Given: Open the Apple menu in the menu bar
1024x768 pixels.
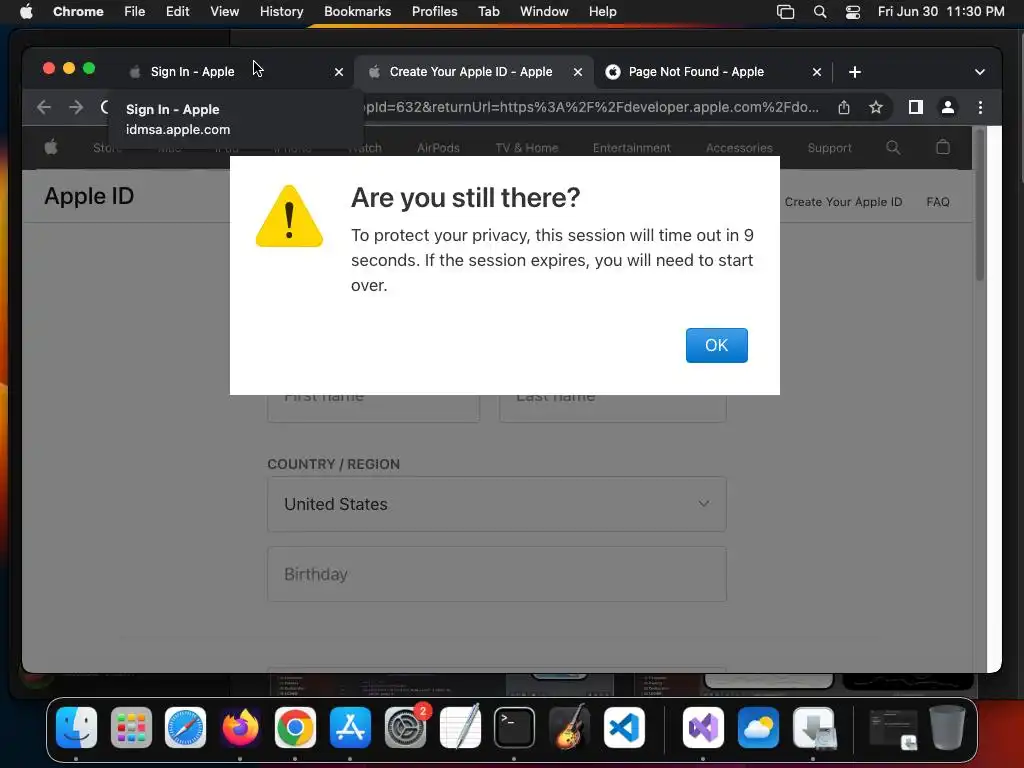Looking at the screenshot, I should point(26,11).
